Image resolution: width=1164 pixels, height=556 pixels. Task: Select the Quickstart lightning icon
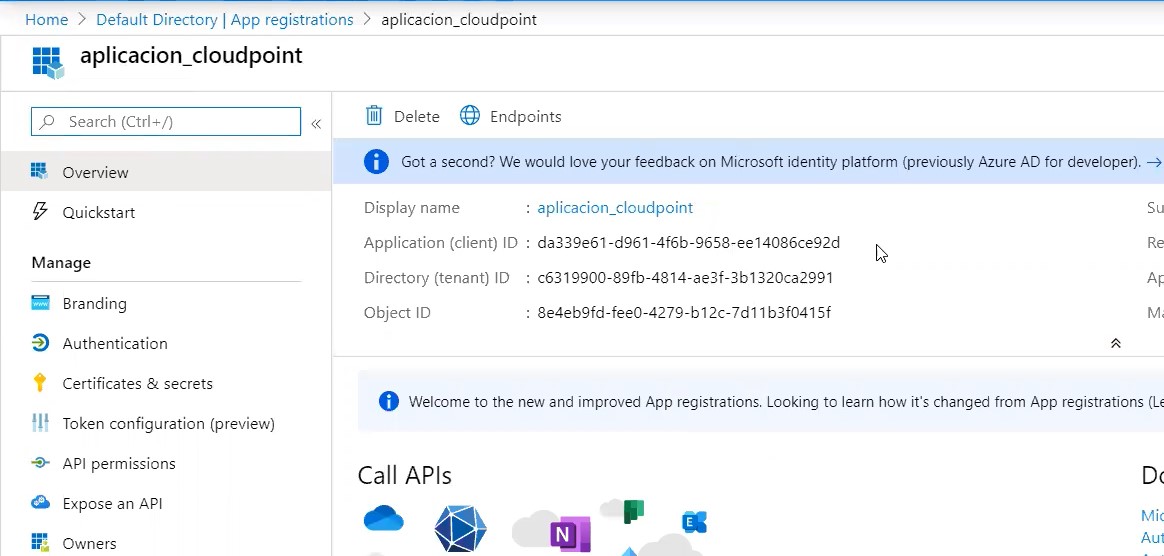pos(40,212)
